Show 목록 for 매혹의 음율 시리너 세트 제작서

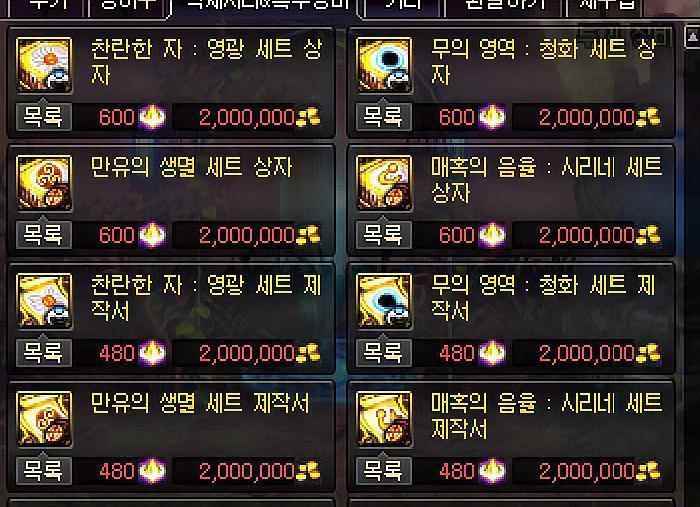[x=384, y=471]
